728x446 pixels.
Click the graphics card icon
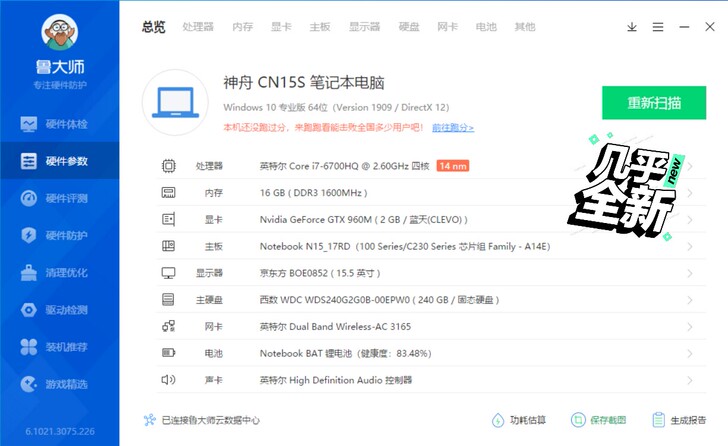(x=168, y=219)
